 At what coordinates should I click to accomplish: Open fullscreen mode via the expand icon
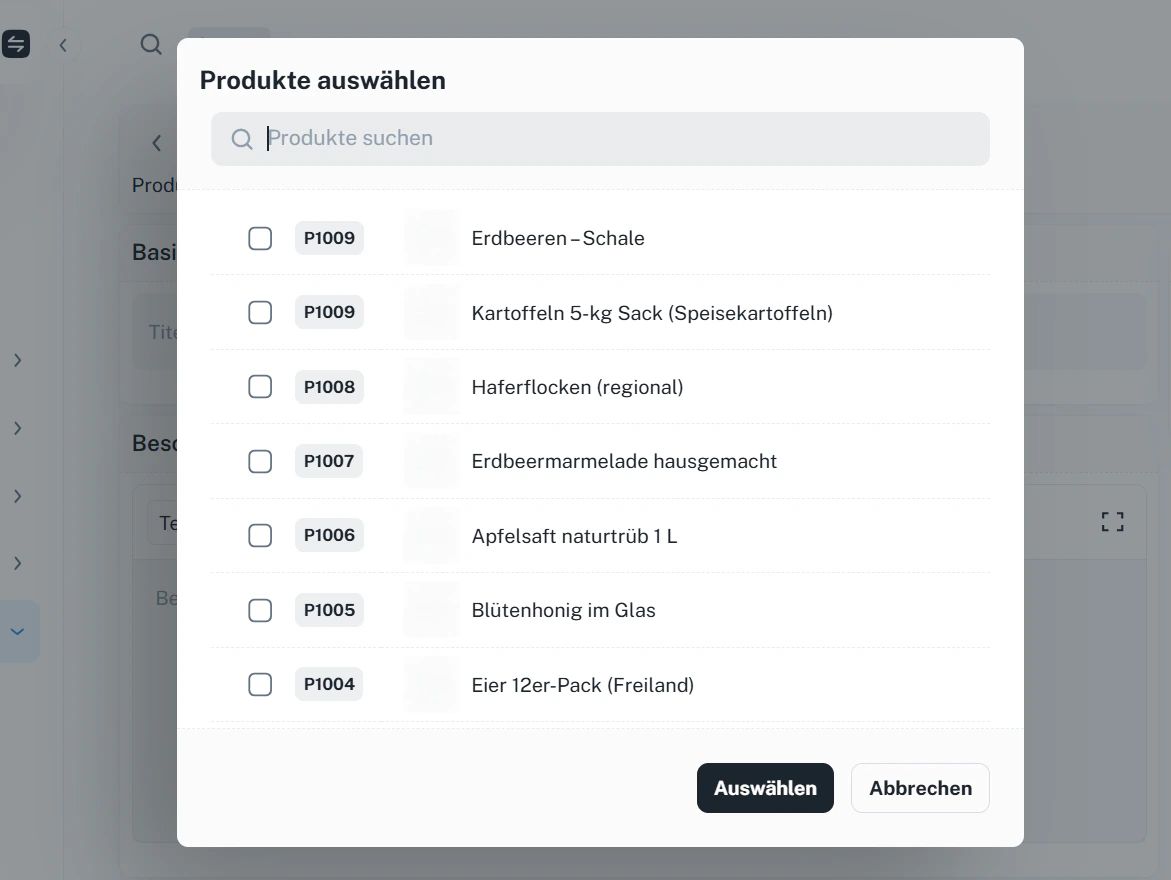(1112, 521)
